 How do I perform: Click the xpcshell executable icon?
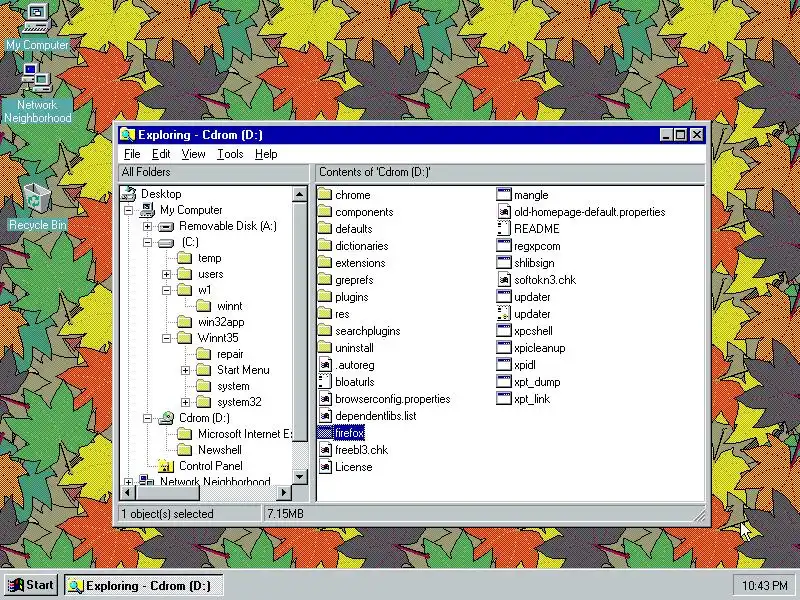click(x=504, y=331)
